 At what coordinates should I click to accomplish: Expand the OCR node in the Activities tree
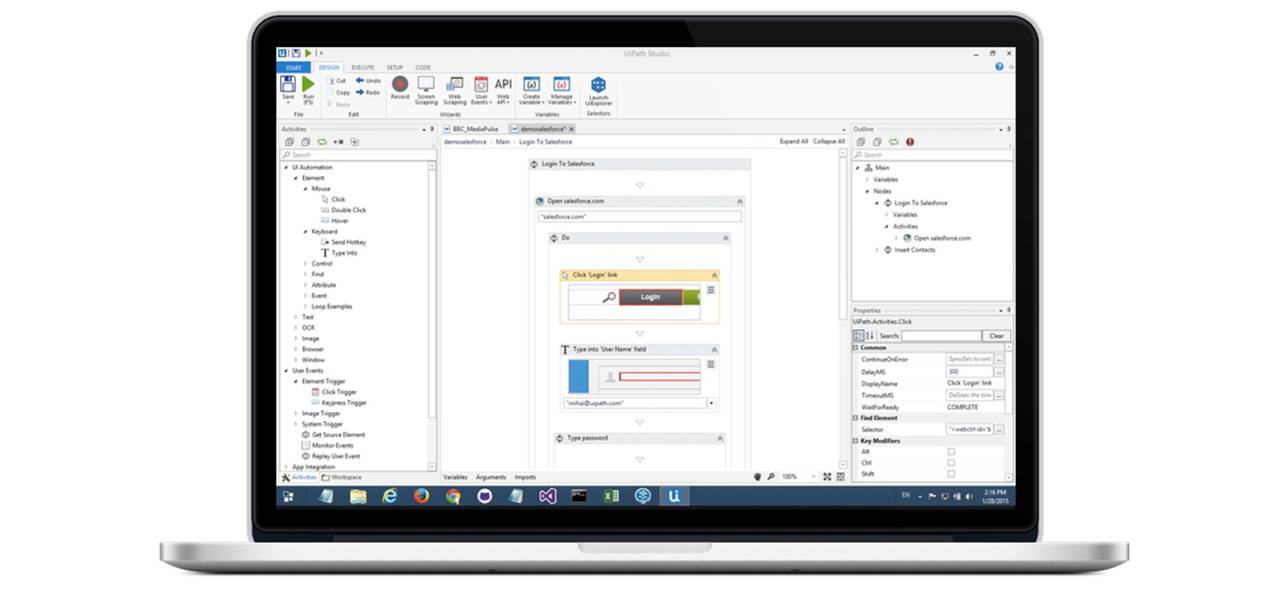pos(296,328)
